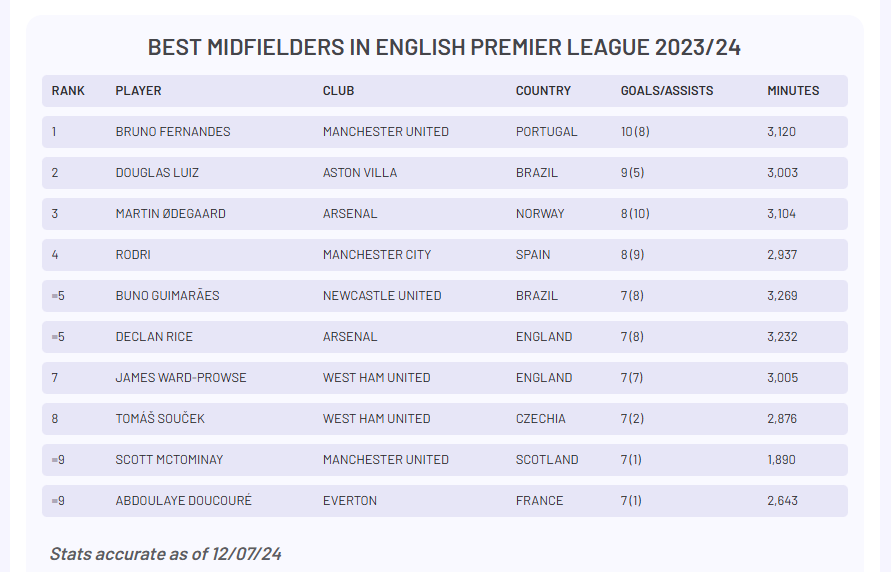891x572 pixels.
Task: Click the Everton club cell
Action: (349, 500)
